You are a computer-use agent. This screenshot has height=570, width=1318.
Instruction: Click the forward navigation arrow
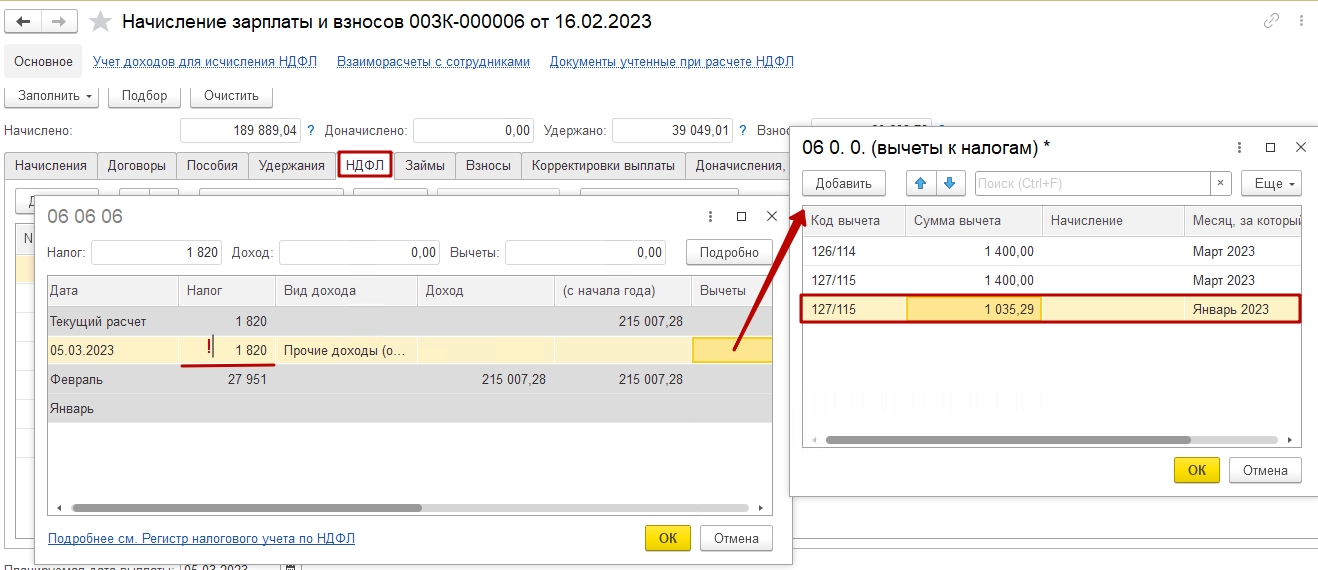59,22
